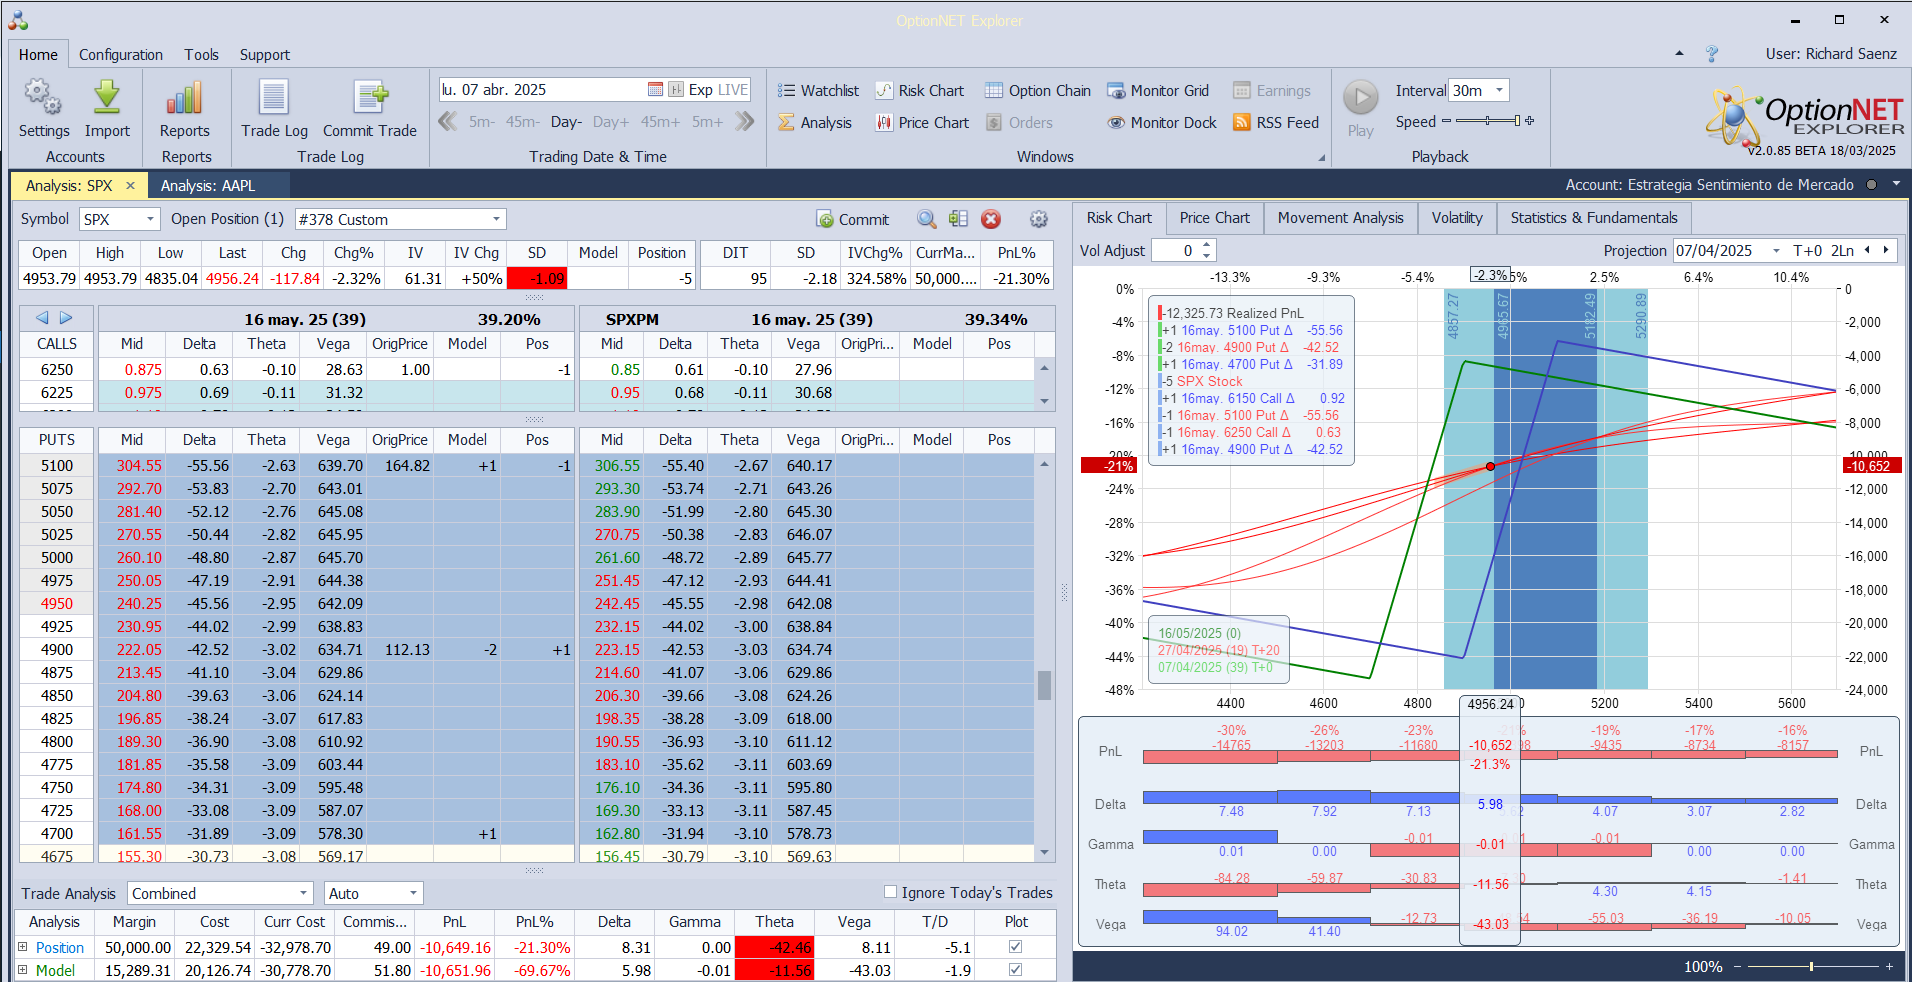The image size is (1912, 982).
Task: Expand the Model row in Trade Analysis
Action: tap(23, 970)
